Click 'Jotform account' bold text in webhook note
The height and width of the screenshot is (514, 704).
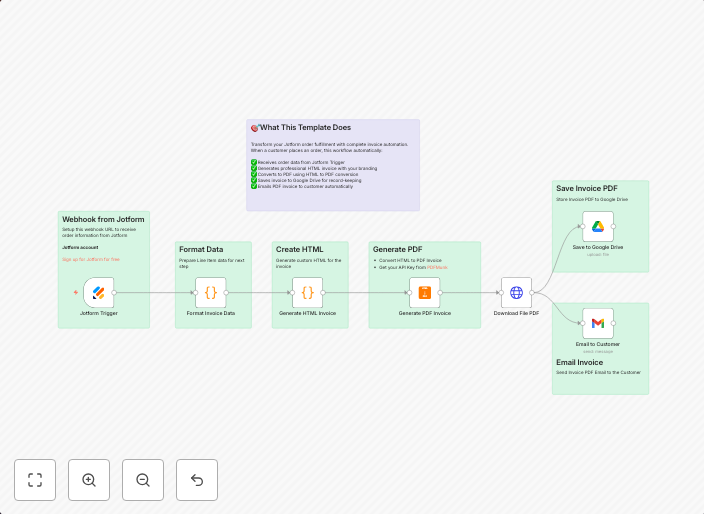tap(80, 247)
